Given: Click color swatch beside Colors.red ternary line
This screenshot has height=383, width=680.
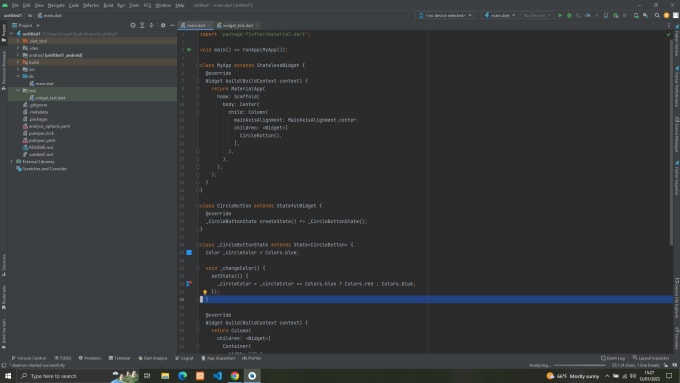Looking at the screenshot, I should [x=189, y=284].
